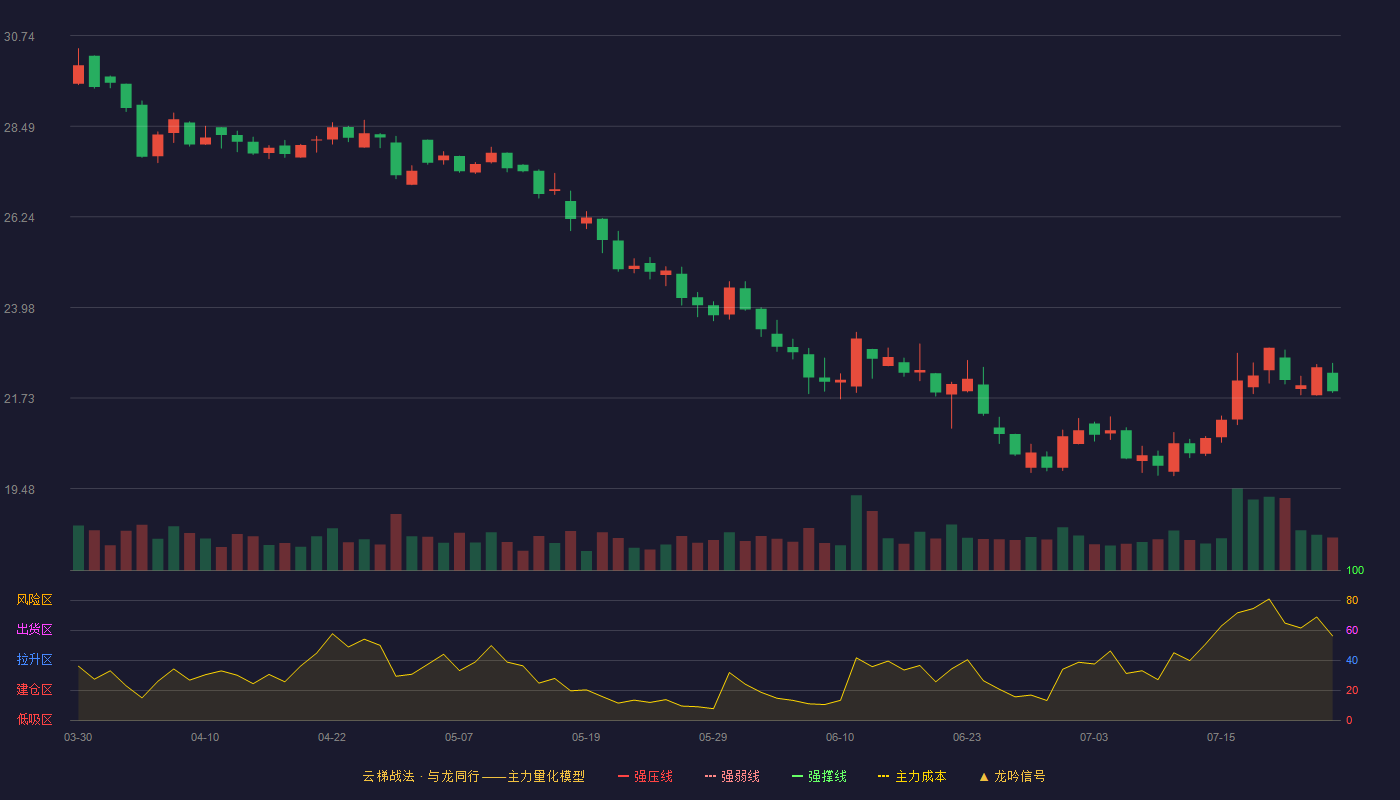Click the 07-03 date label
This screenshot has width=1400, height=800.
click(x=1094, y=737)
